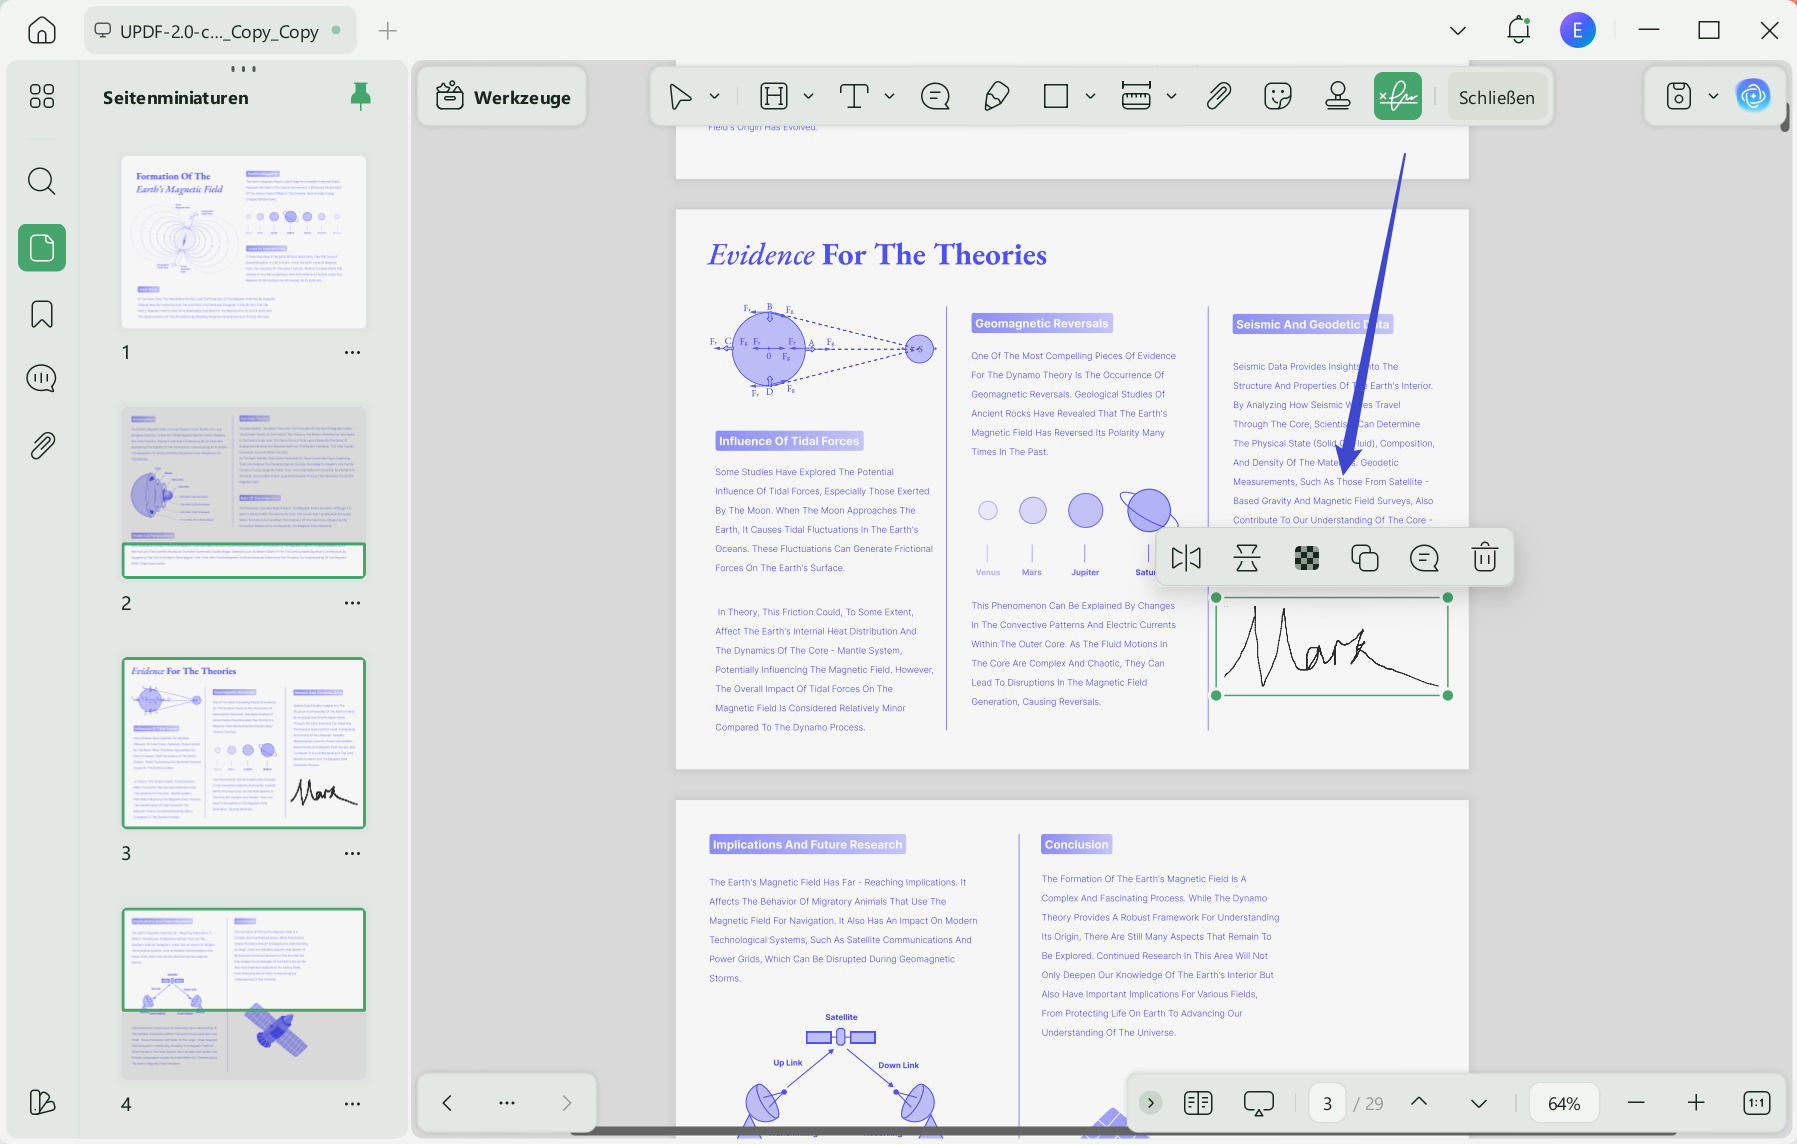Go forward with the right arrow
Viewport: 1797px width, 1144px height.
click(x=567, y=1103)
